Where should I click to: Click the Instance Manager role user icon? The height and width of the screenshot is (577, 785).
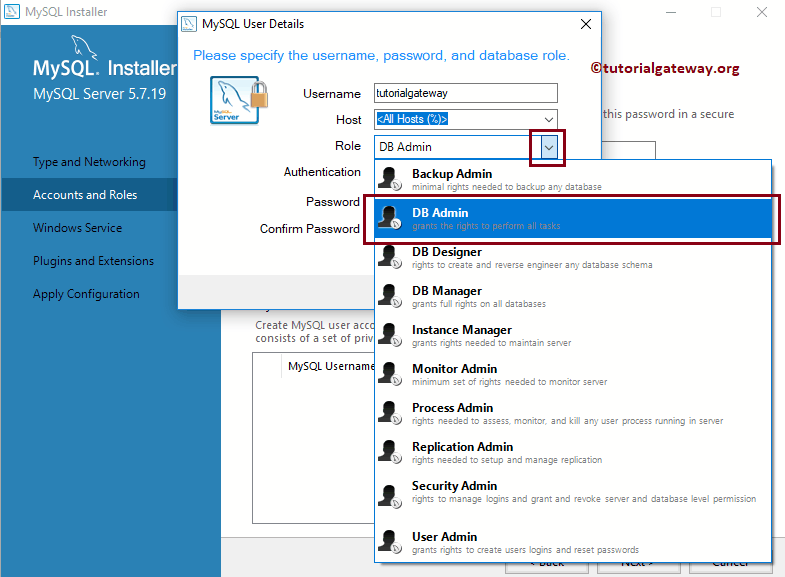click(x=390, y=335)
